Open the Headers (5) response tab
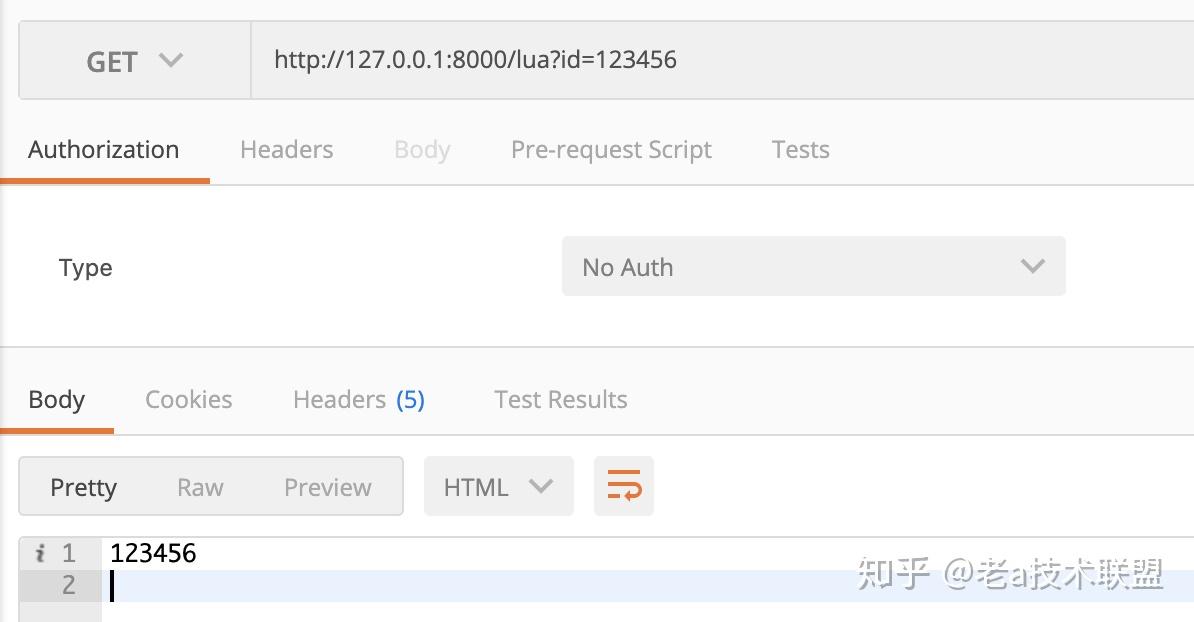Viewport: 1194px width, 622px height. click(358, 399)
